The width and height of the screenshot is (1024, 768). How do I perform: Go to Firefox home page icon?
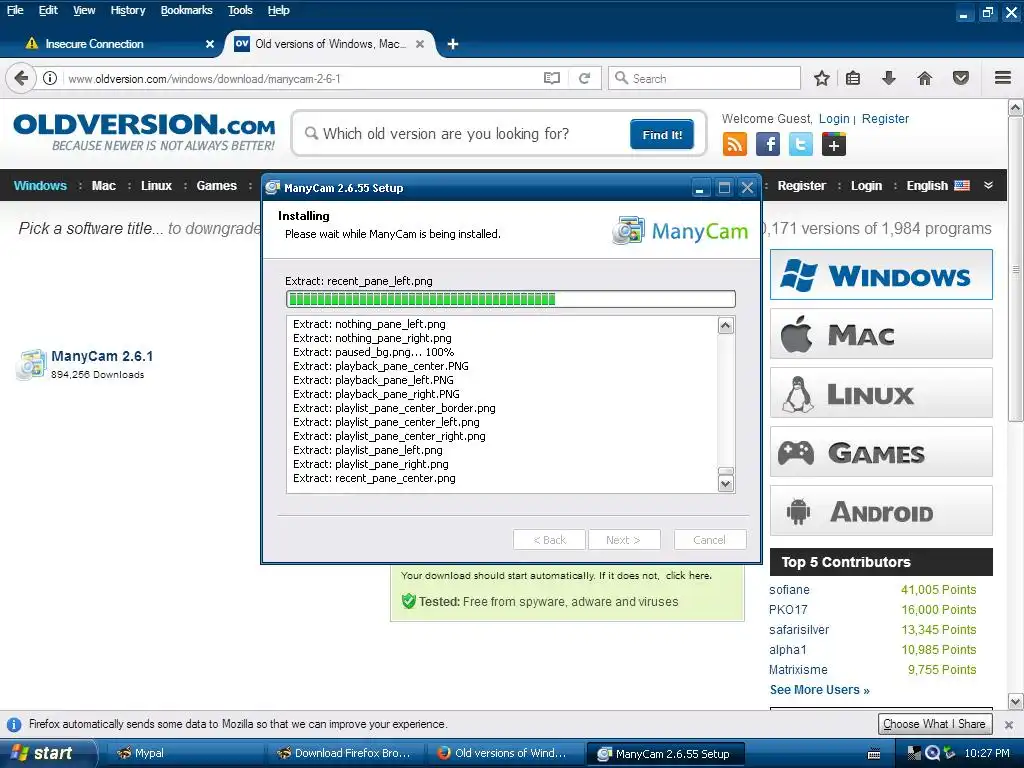point(925,78)
